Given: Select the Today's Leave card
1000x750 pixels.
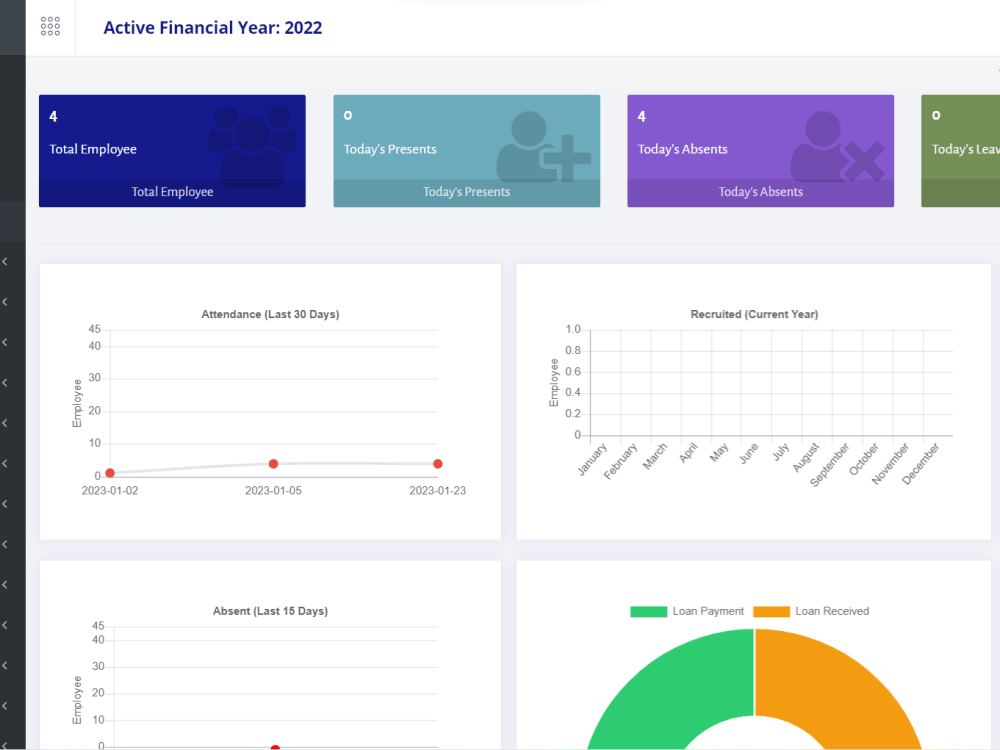Looking at the screenshot, I should click(x=960, y=151).
